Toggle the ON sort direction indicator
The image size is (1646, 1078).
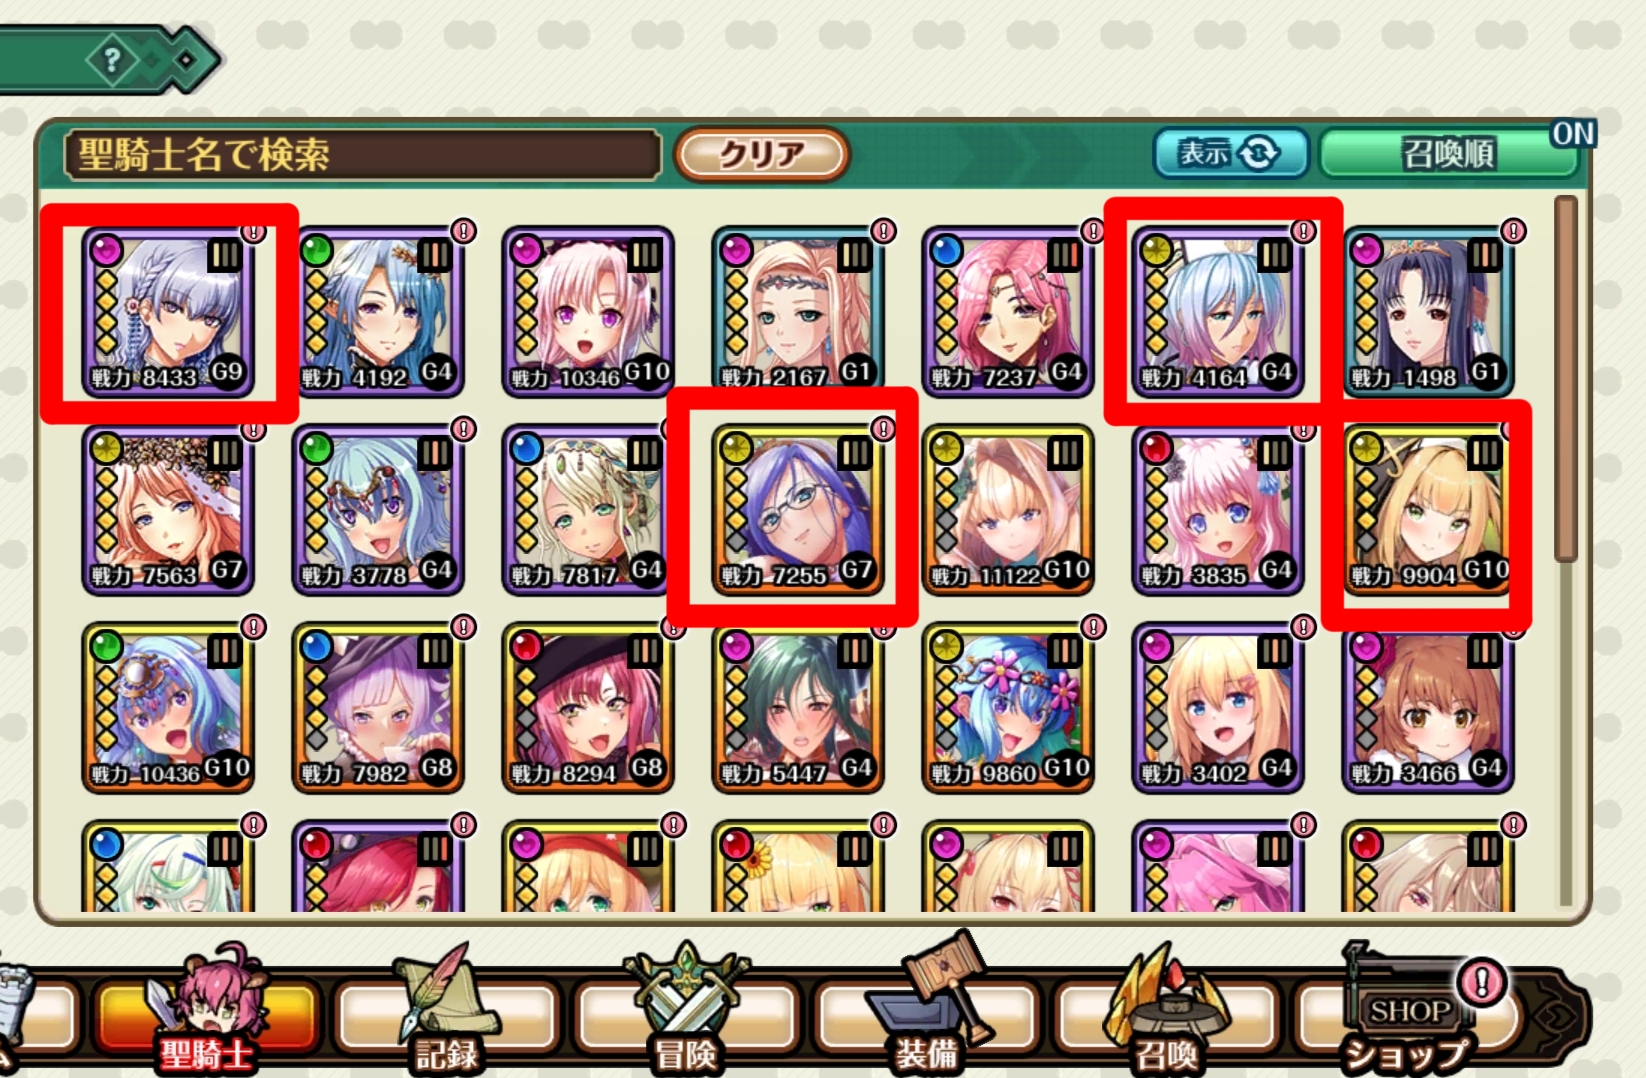pyautogui.click(x=1572, y=133)
